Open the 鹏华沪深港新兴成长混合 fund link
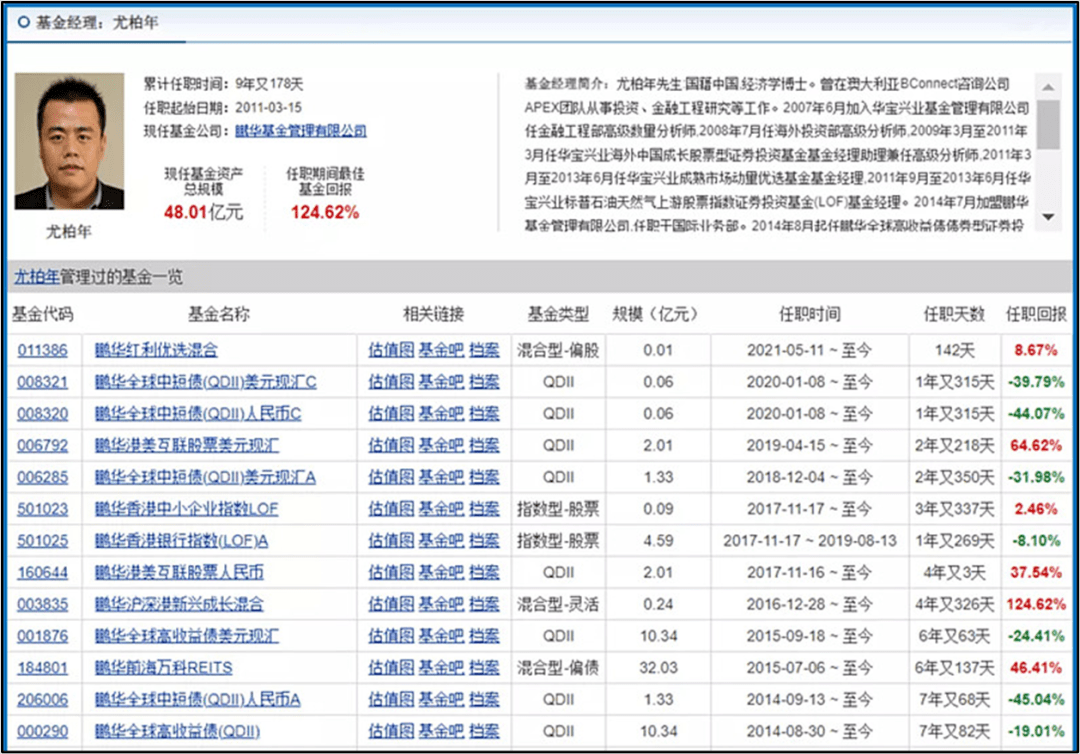Screen dimensions: 1080x754 coord(179,604)
